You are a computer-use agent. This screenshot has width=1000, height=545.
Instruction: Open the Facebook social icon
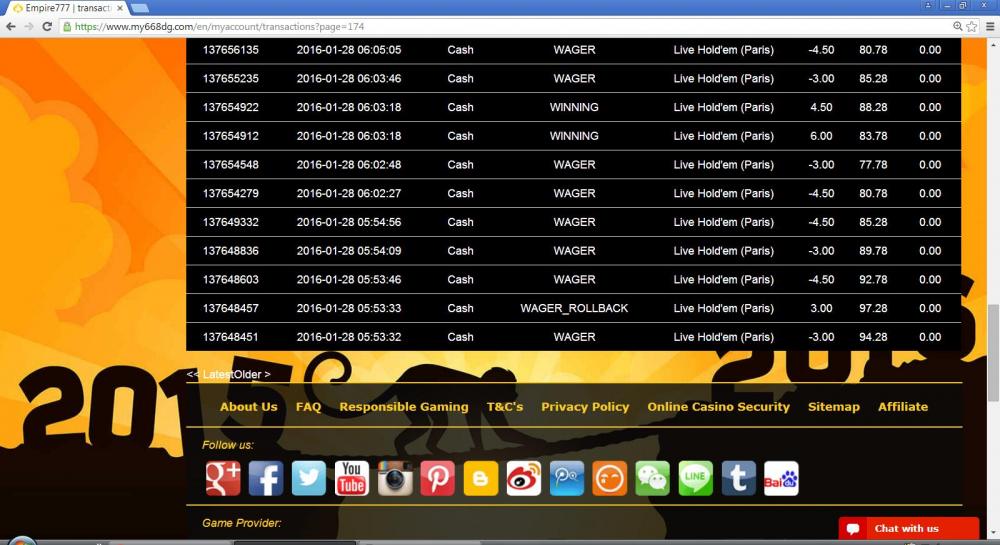(266, 478)
